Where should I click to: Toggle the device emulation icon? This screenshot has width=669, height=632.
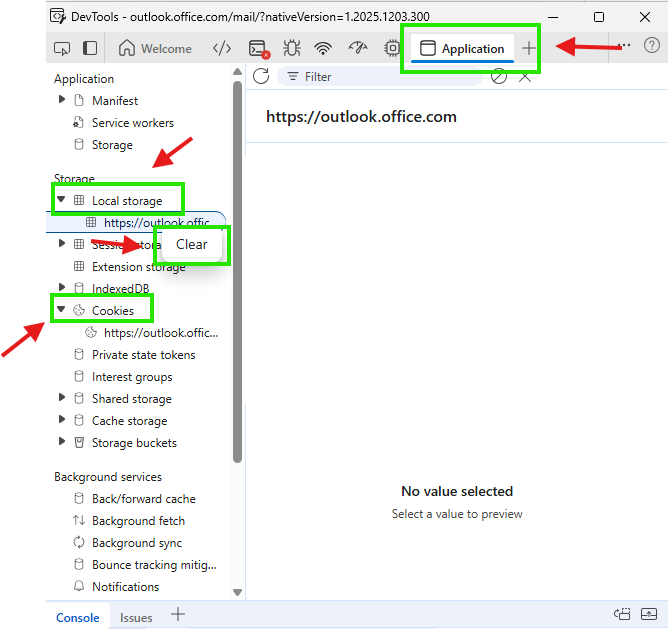click(90, 48)
